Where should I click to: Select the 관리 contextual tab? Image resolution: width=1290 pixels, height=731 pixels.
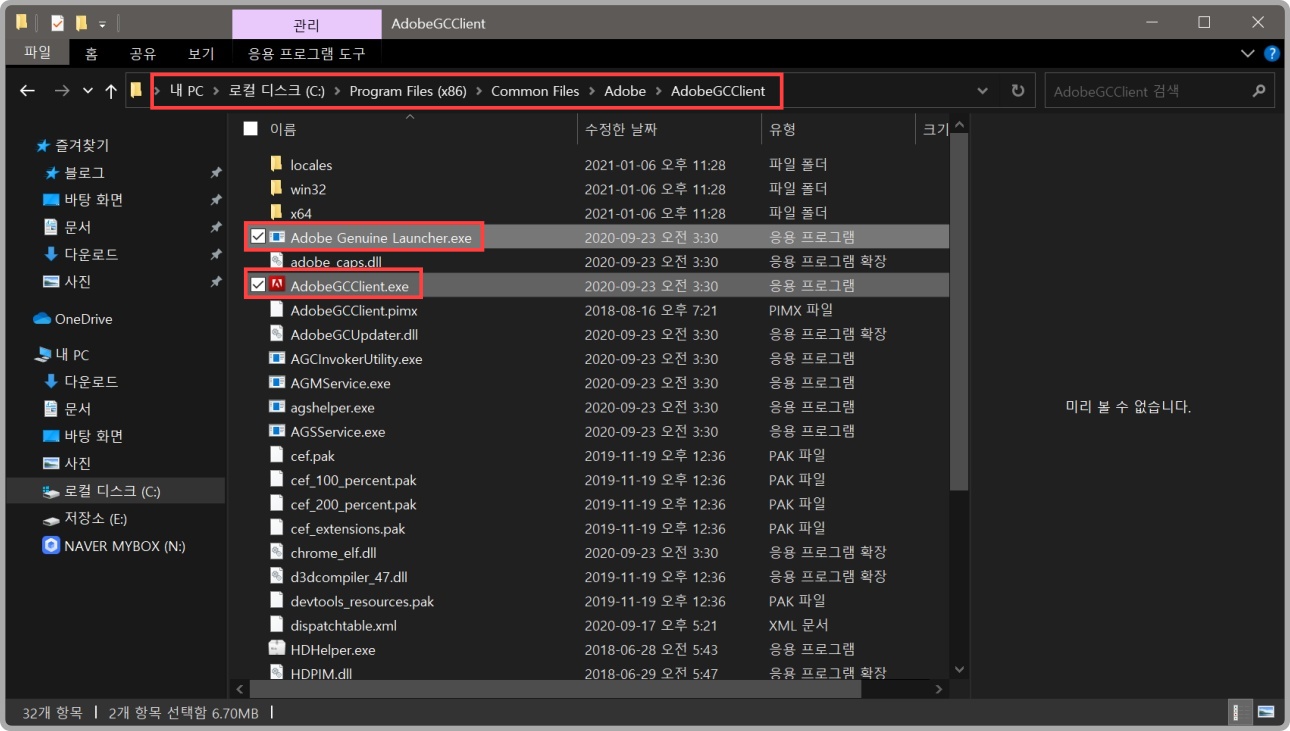click(x=307, y=25)
